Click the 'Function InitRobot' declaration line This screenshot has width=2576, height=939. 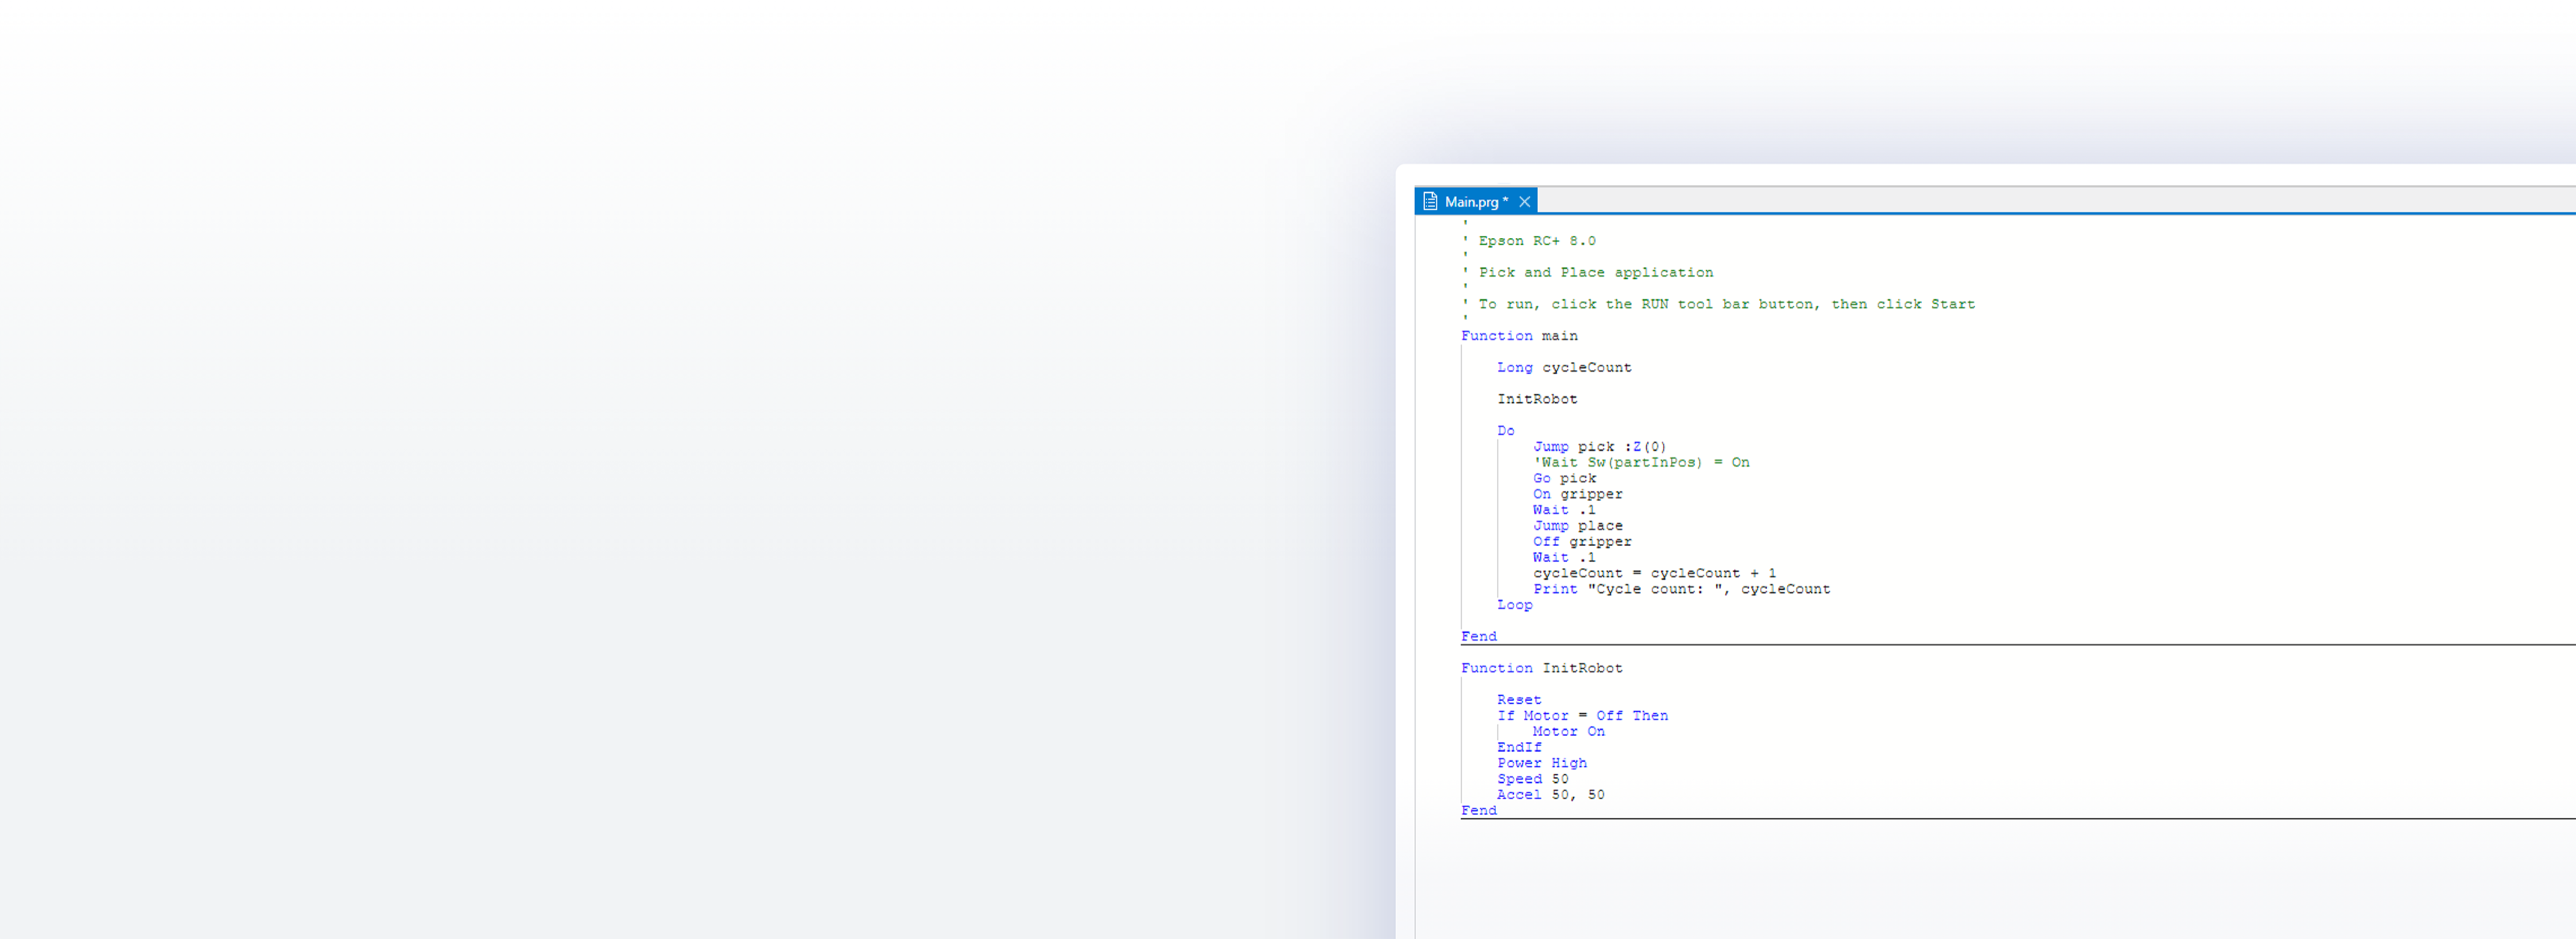point(1541,668)
